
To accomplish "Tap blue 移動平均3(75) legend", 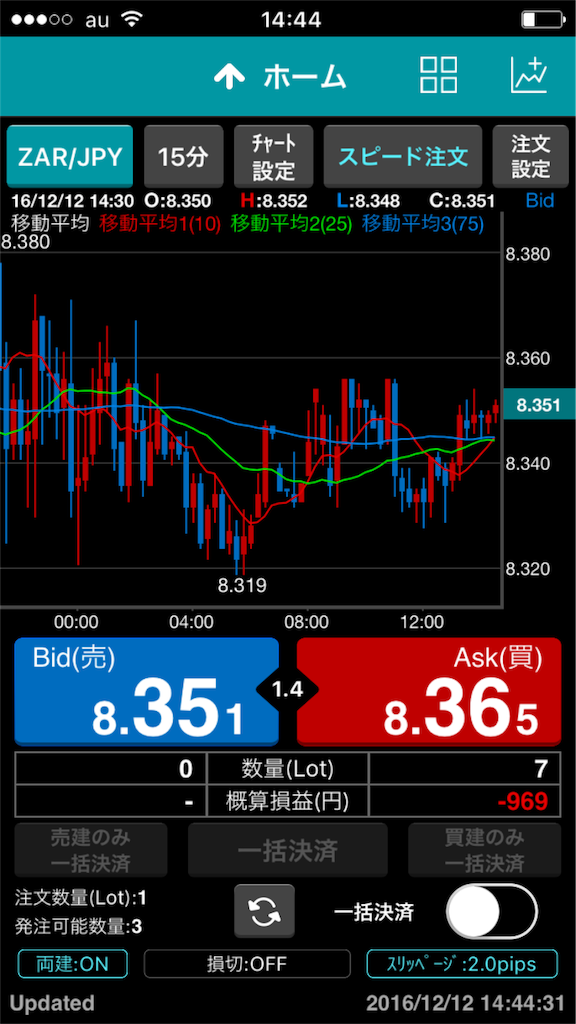I will coord(423,225).
